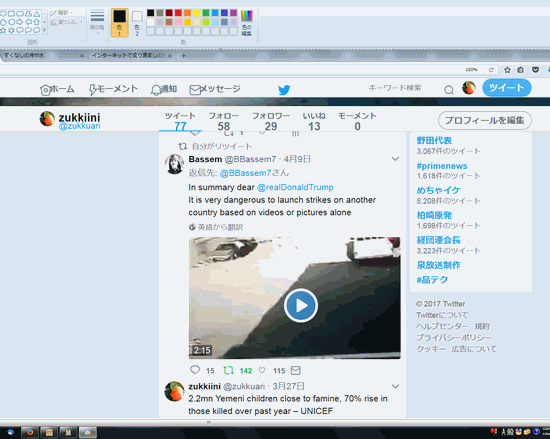Image resolution: width=550 pixels, height=439 pixels.
Task: Select モーメント 0 tab
Action: click(357, 121)
